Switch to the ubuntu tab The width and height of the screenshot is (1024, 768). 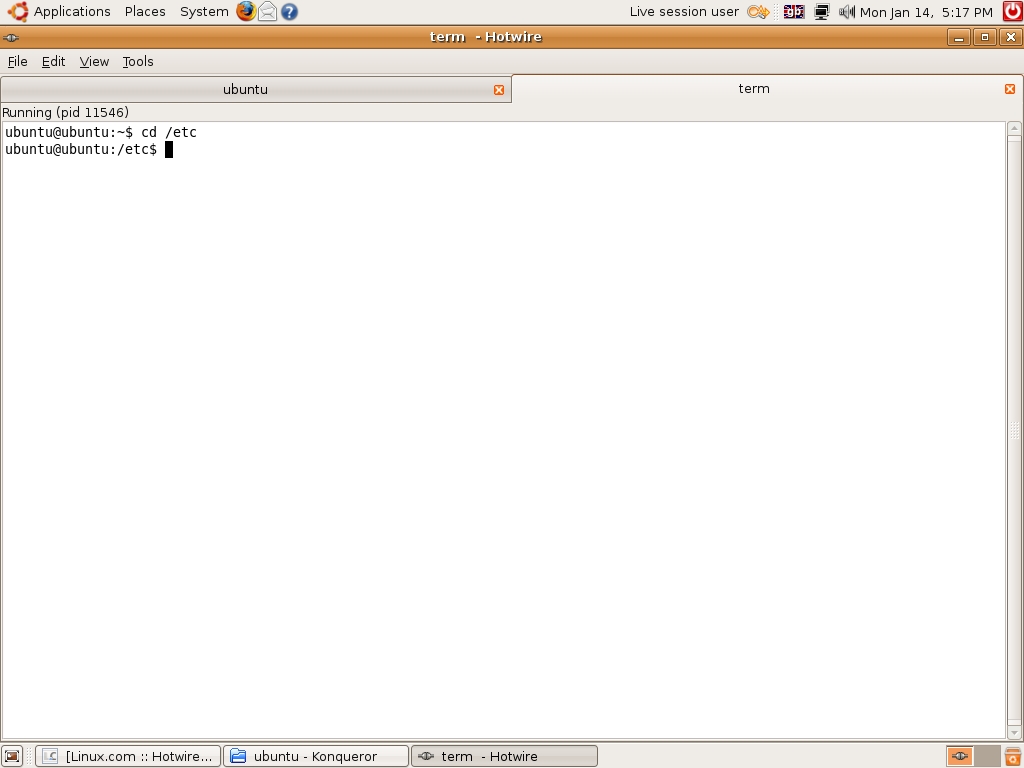coord(255,89)
